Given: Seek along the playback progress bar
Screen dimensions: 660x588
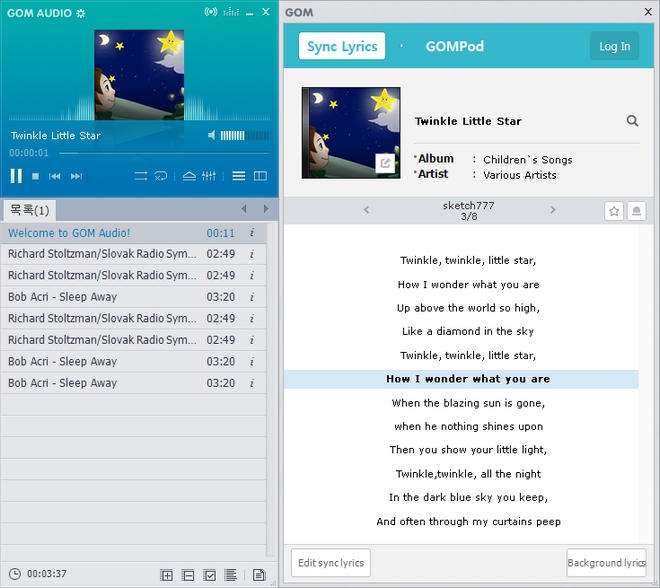Looking at the screenshot, I should tap(164, 153).
